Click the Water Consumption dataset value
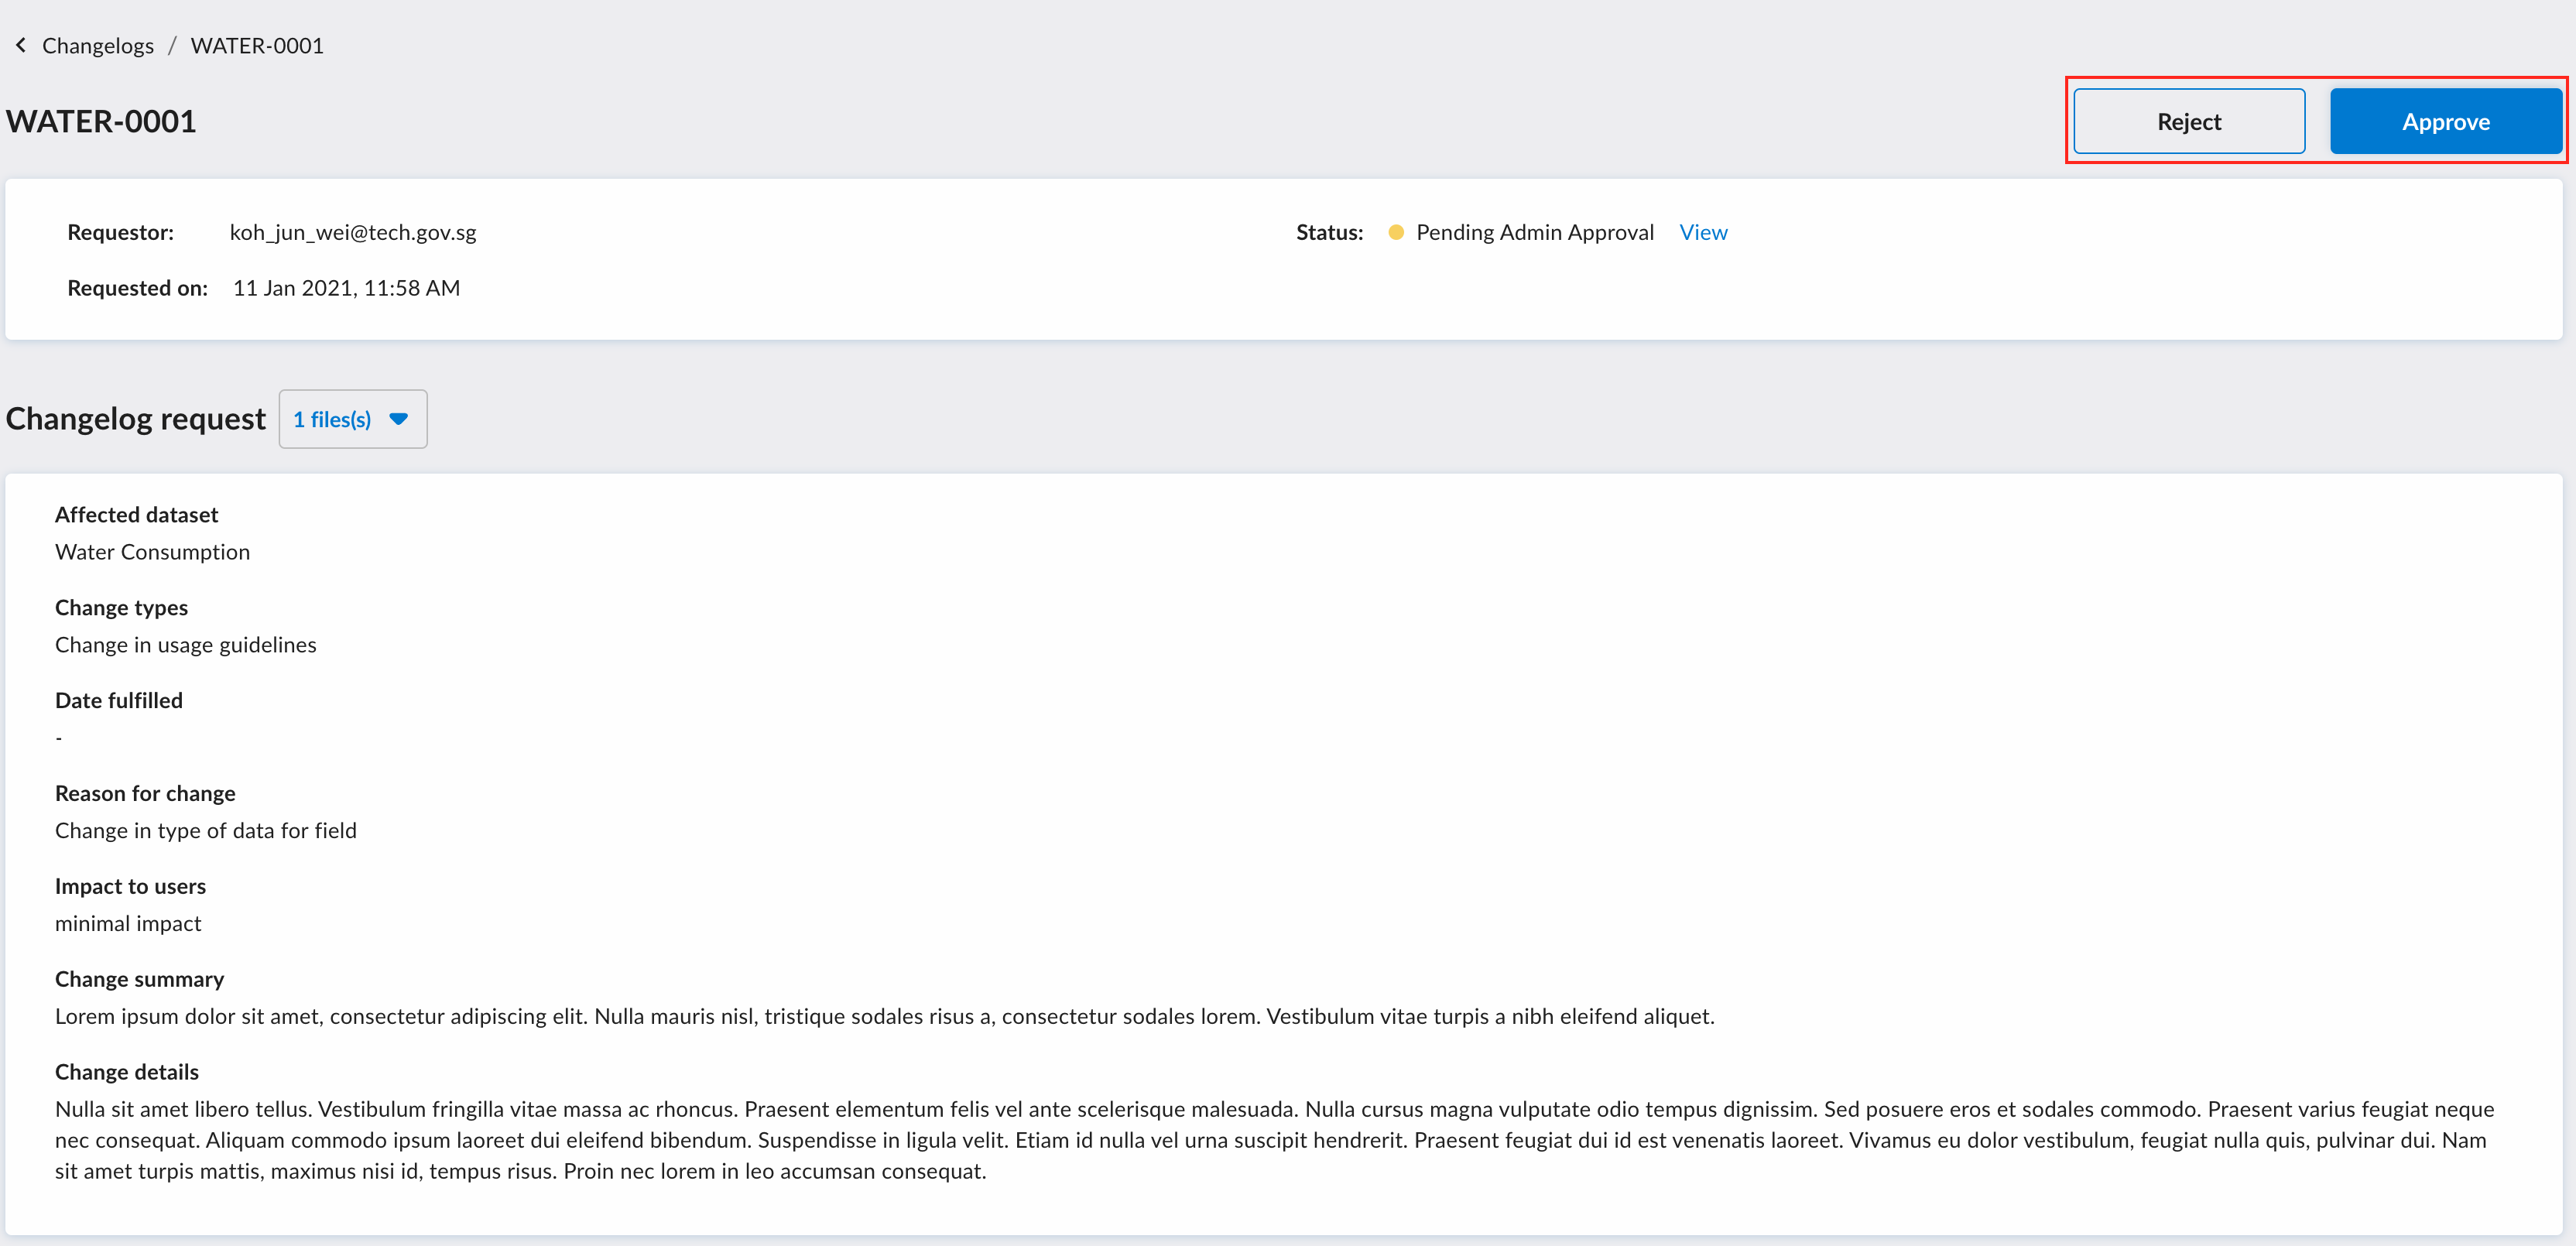 152,552
